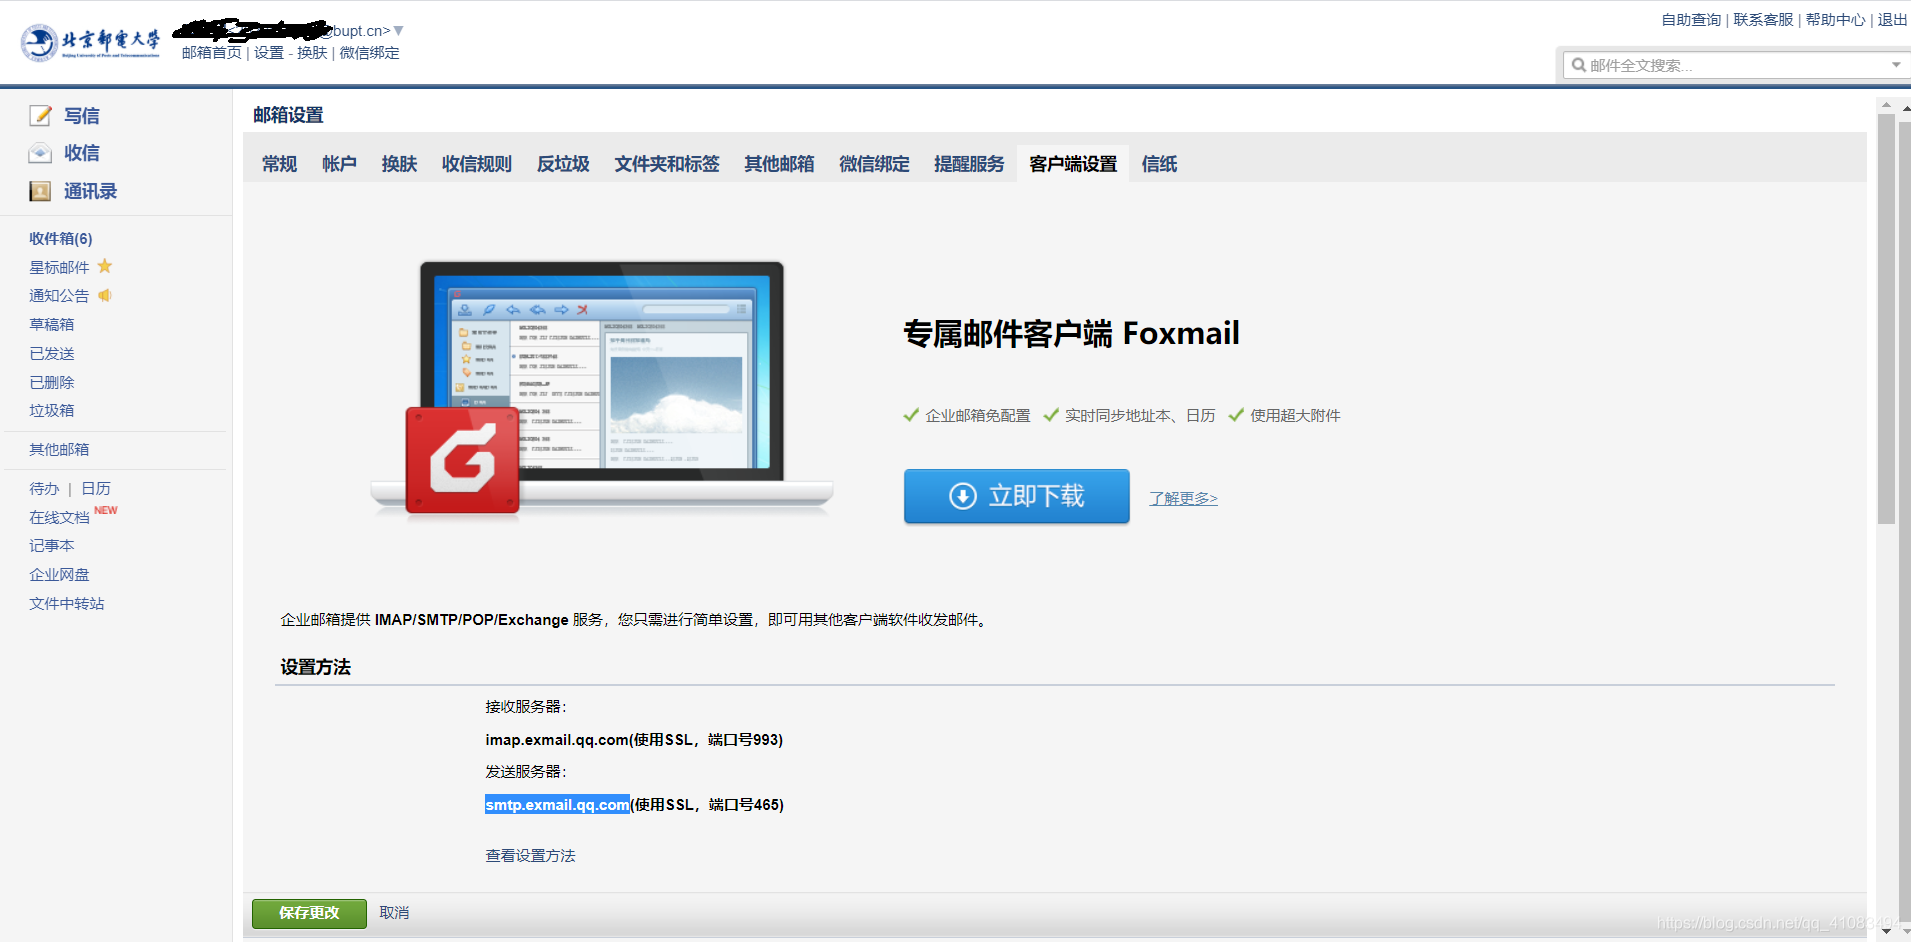Open the 收信规则 tab

(x=477, y=164)
